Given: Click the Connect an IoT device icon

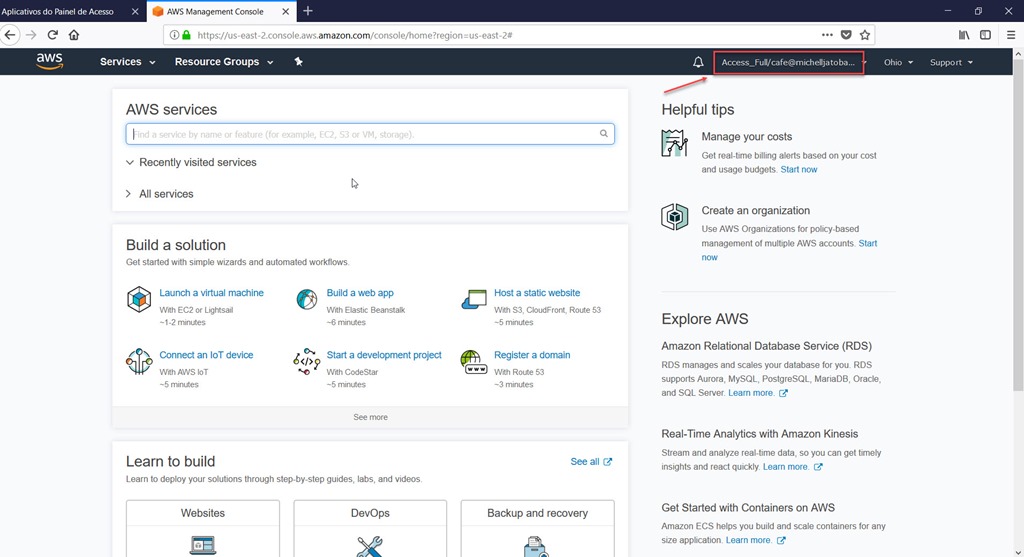Looking at the screenshot, I should pyautogui.click(x=139, y=361).
